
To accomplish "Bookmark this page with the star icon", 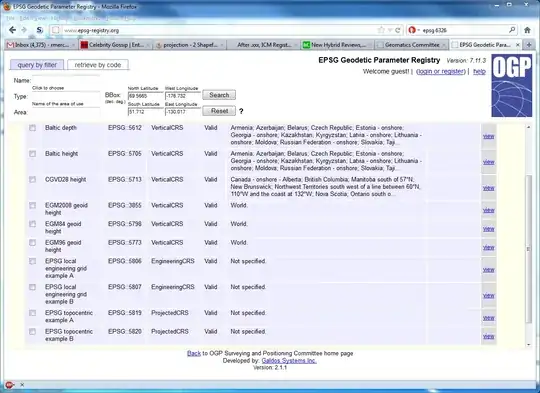I will pos(381,30).
